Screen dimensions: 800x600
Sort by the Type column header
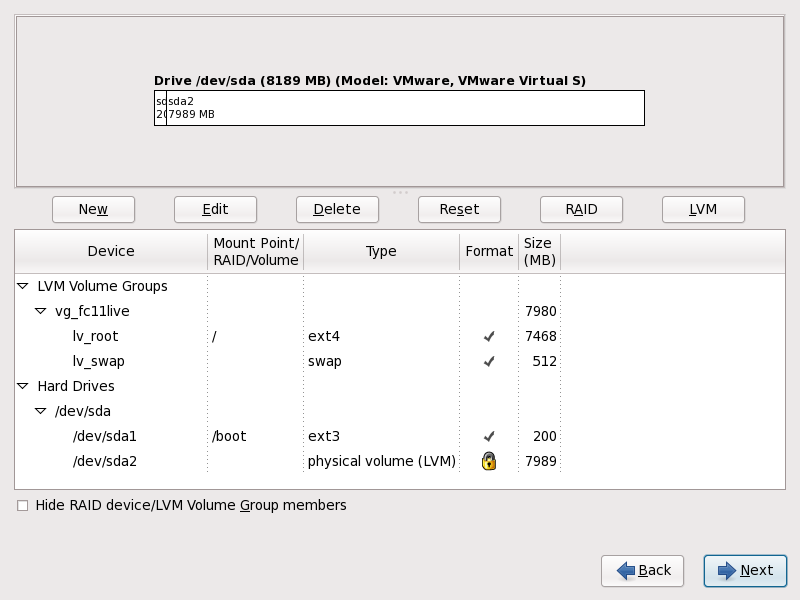381,251
